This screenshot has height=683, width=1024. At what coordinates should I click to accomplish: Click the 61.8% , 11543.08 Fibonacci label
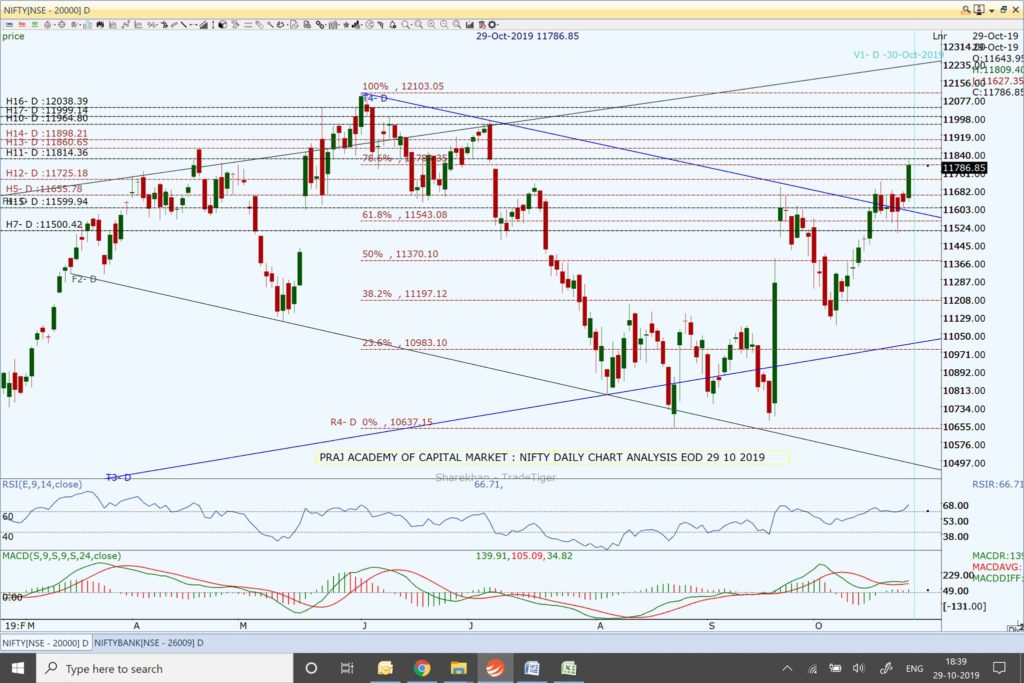tap(404, 215)
